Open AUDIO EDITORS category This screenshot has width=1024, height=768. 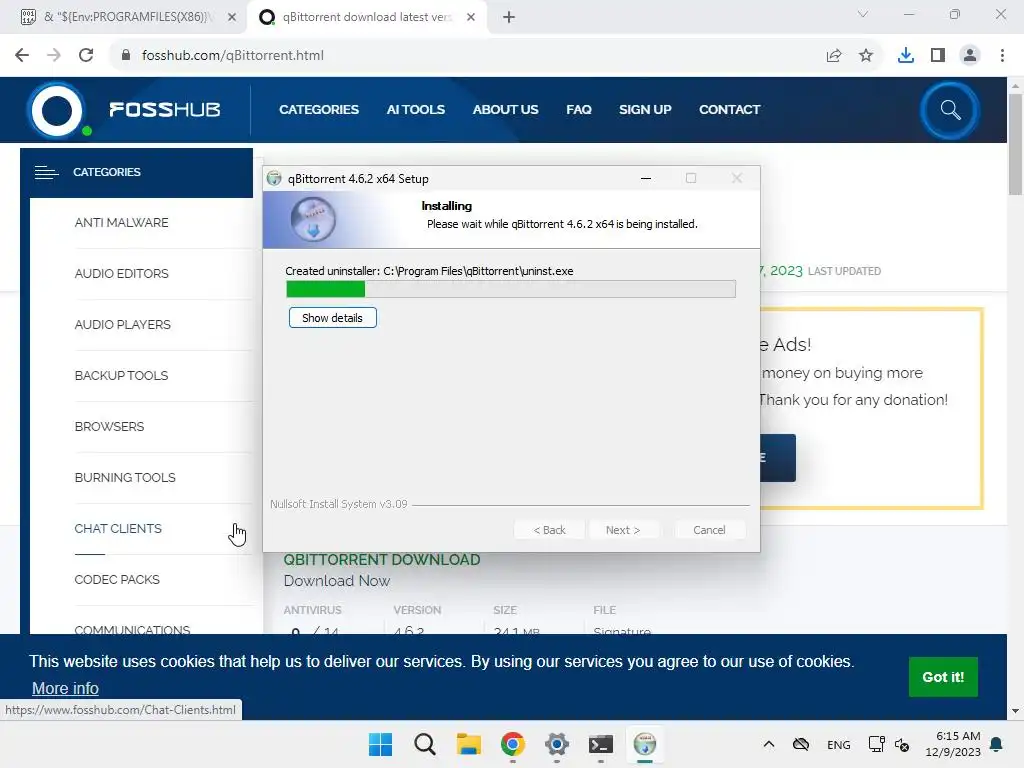121,274
